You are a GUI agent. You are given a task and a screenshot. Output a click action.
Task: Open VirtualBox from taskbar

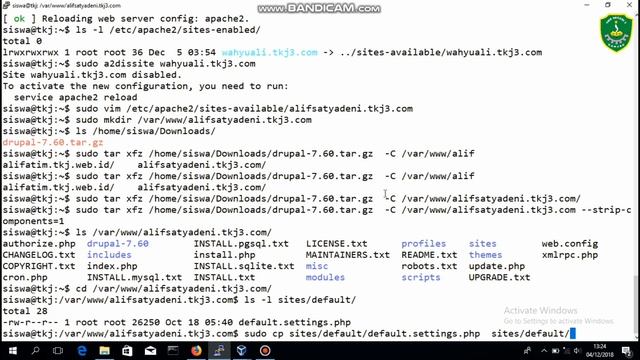tap(242, 351)
